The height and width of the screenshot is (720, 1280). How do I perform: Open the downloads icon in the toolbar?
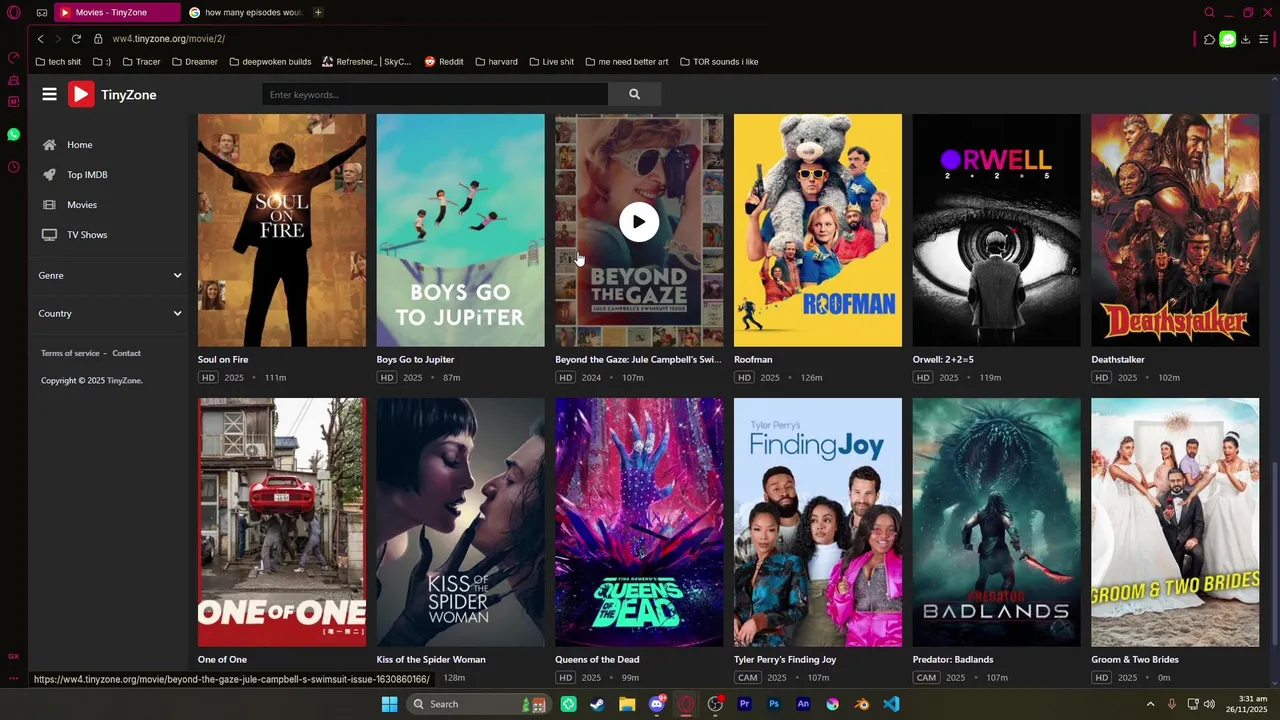pos(1245,39)
